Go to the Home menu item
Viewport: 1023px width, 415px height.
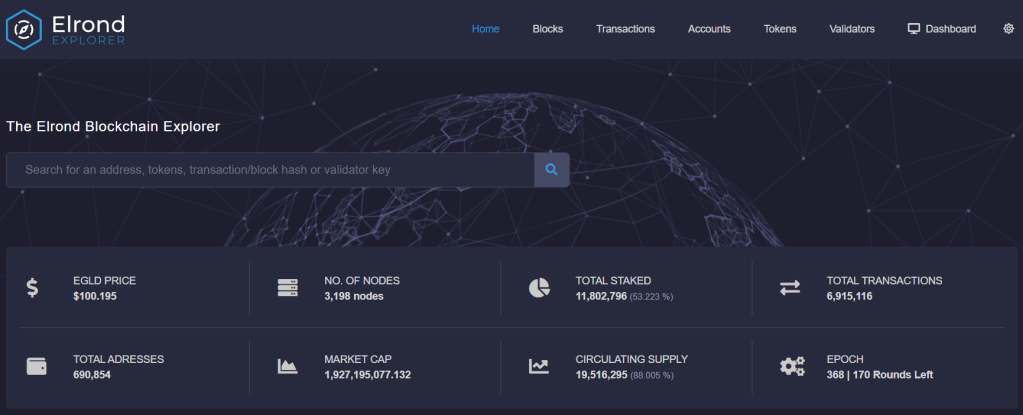485,29
